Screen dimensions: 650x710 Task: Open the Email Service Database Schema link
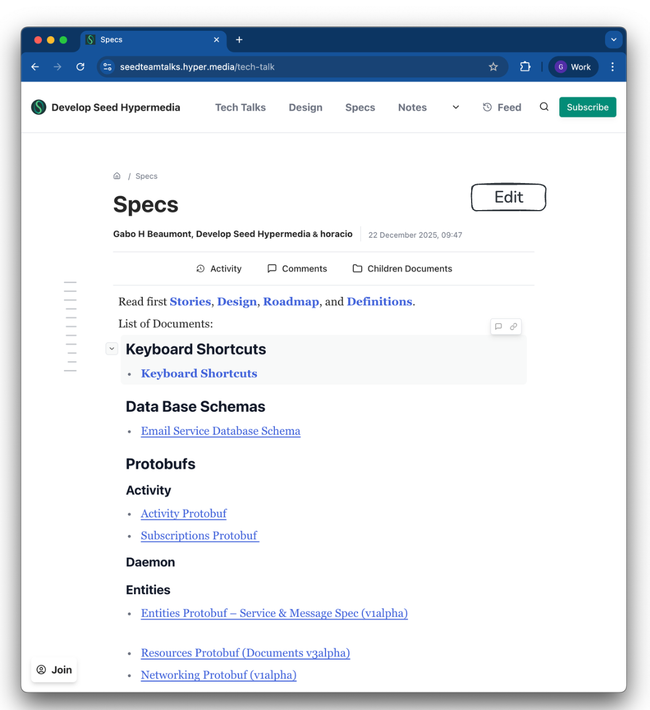220,431
